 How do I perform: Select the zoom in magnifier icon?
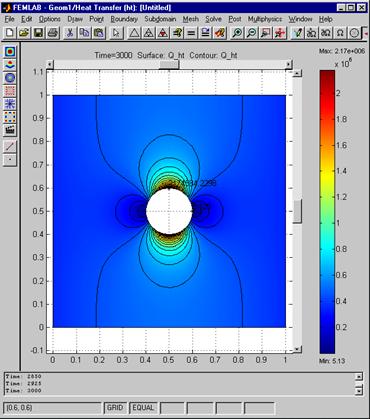click(237, 33)
